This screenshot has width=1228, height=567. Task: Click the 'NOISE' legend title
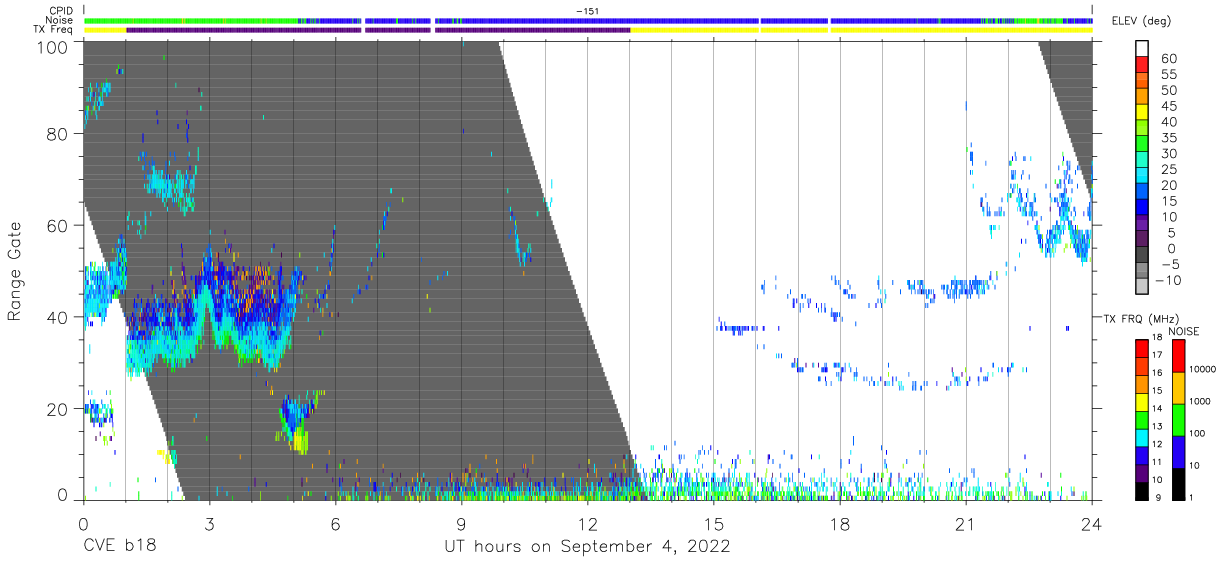tap(1184, 331)
